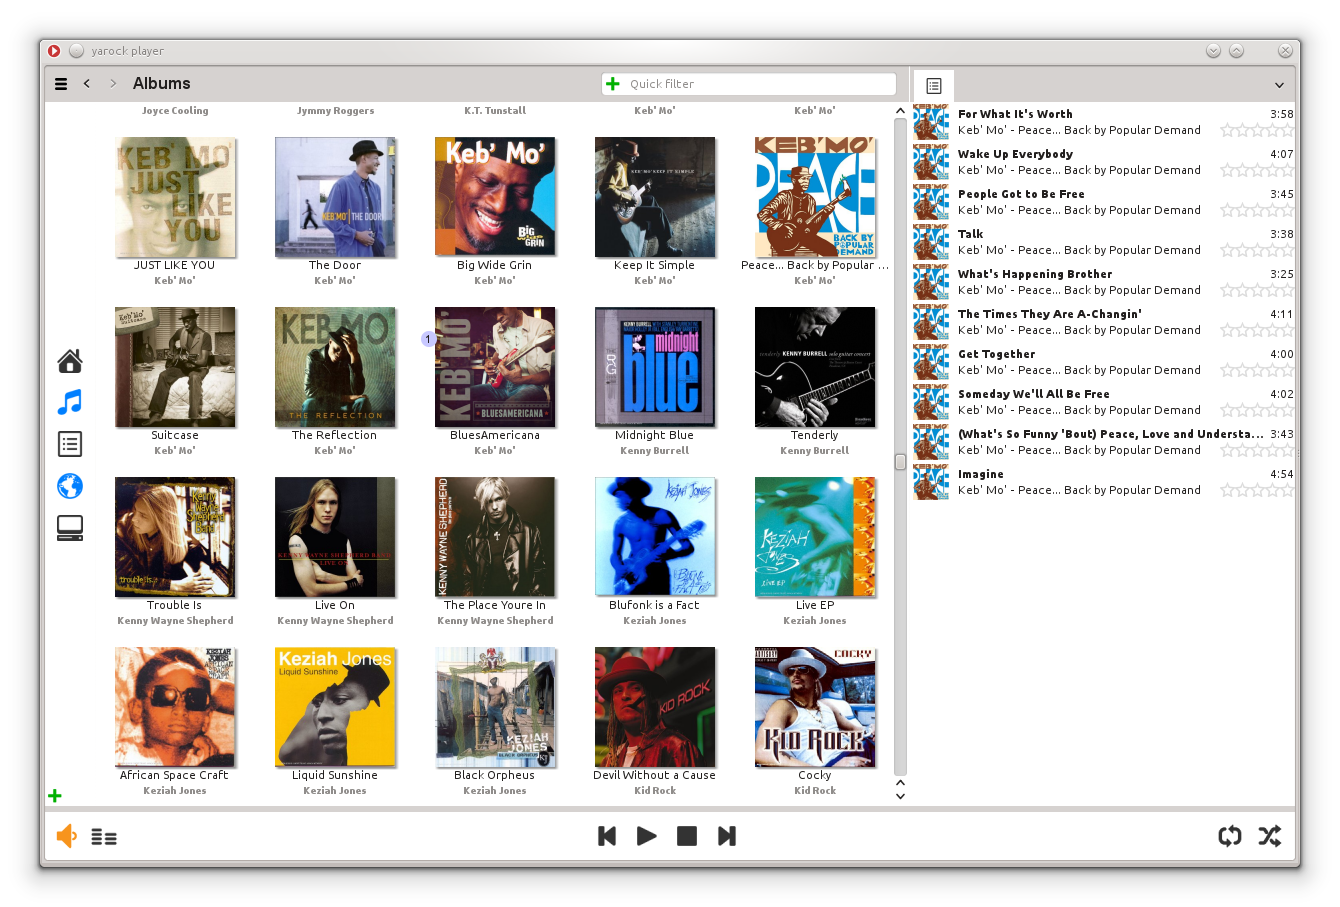1340x907 pixels.
Task: Select the track titled Talk
Action: [1103, 242]
